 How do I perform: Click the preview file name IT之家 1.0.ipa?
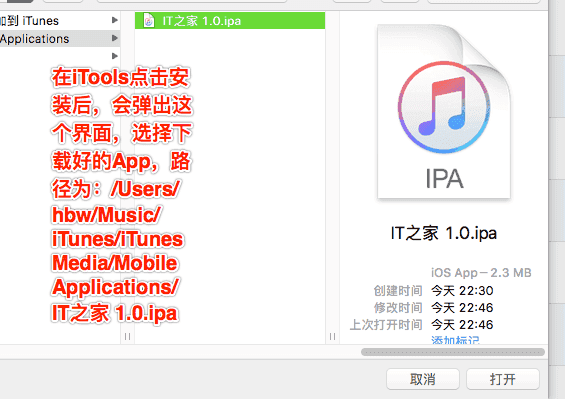(444, 233)
